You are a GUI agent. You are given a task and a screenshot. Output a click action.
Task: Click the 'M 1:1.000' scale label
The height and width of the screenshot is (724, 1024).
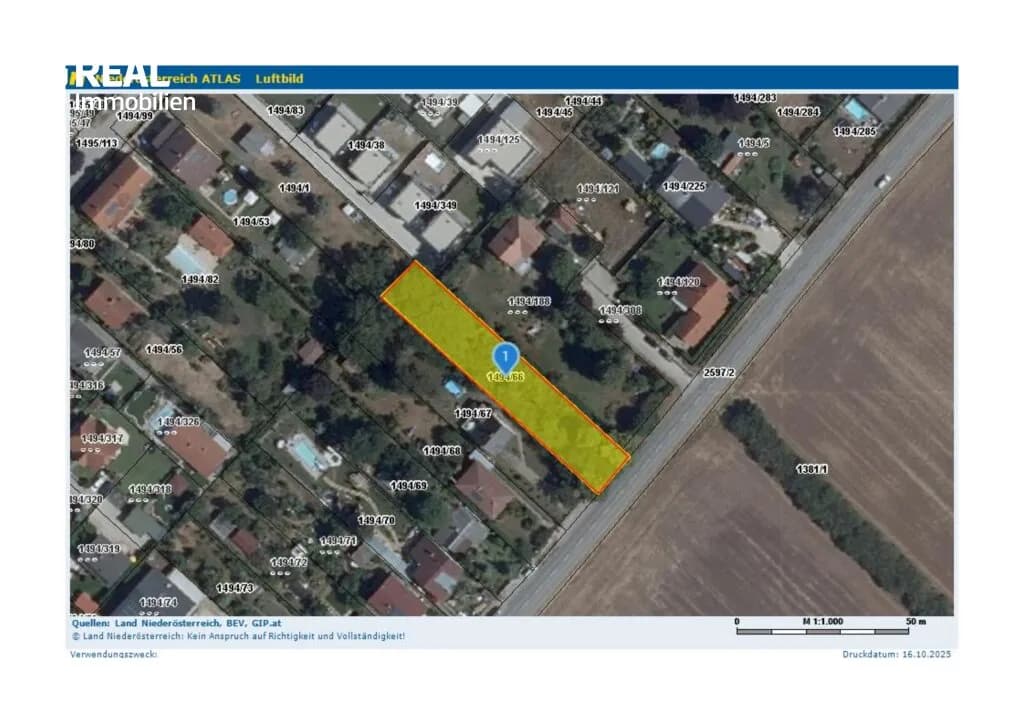[823, 622]
